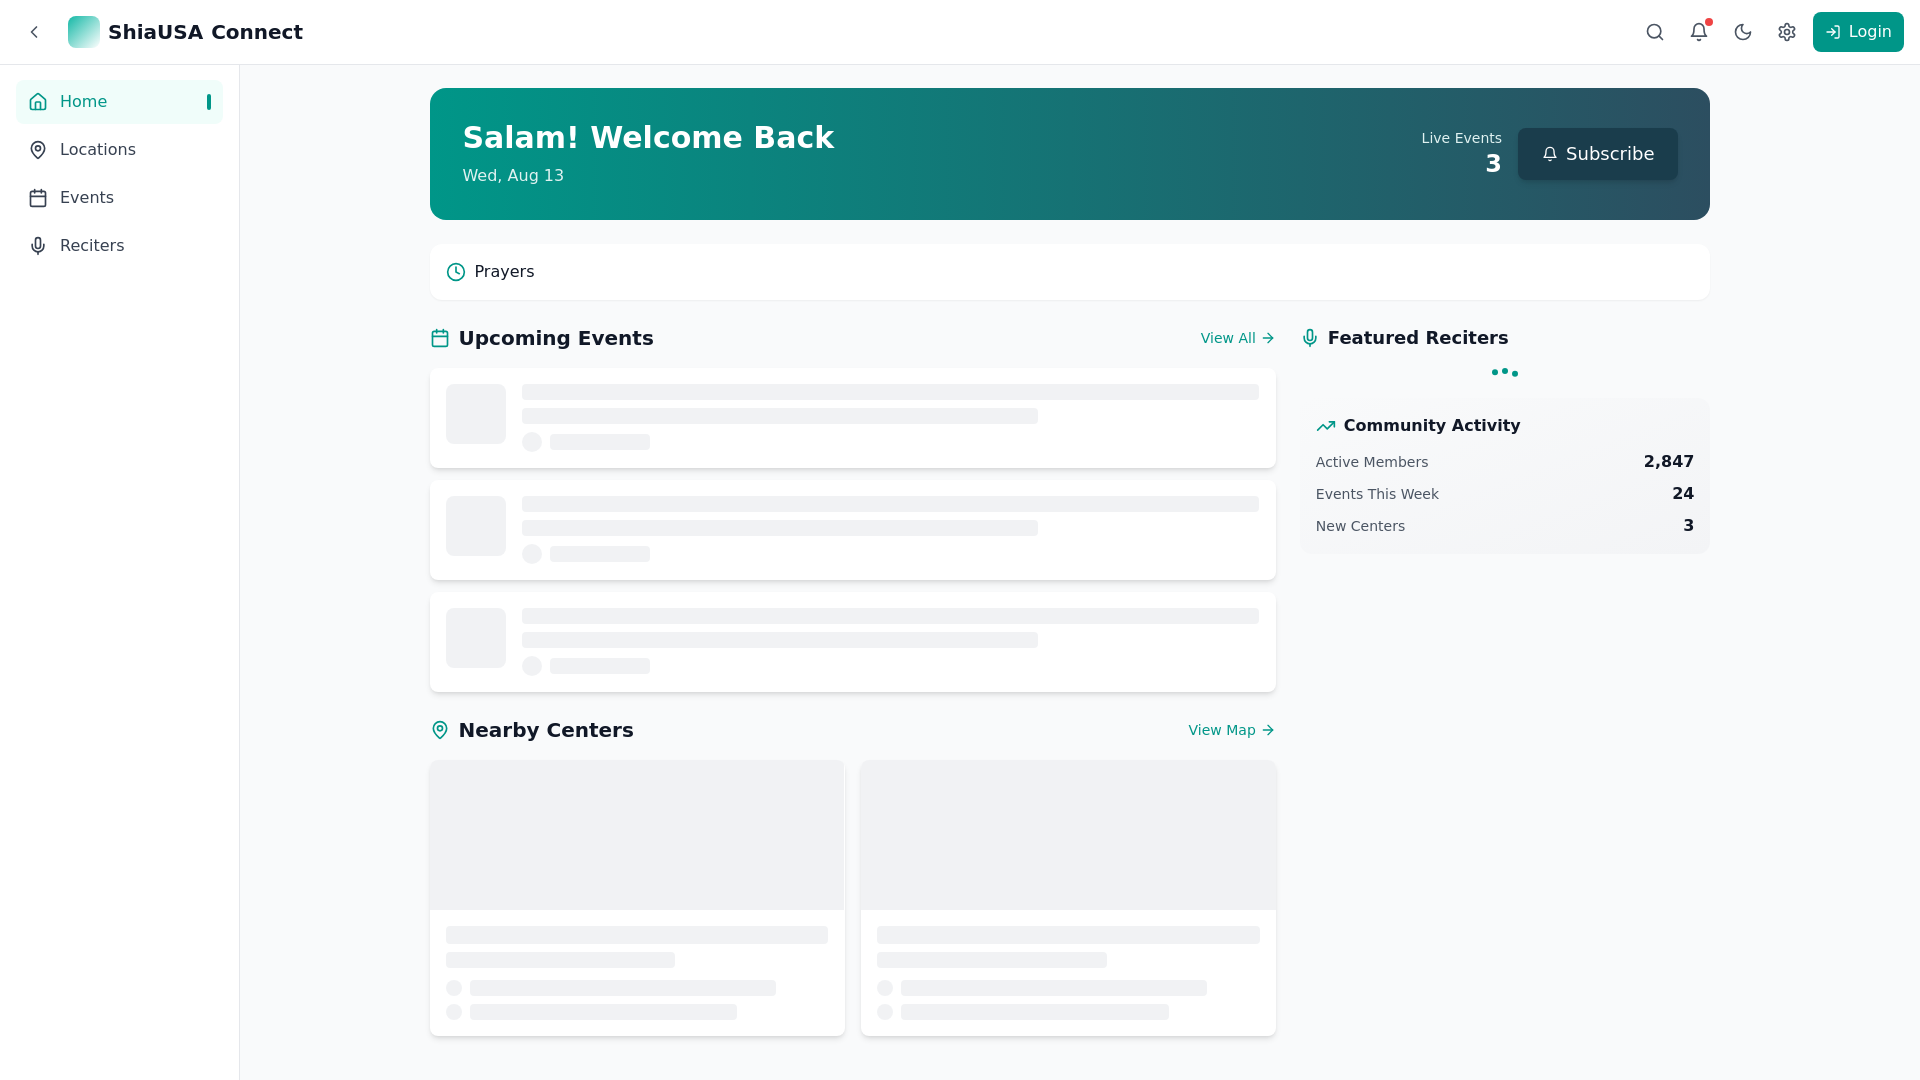1920x1080 pixels.
Task: Click the Upcoming Events heading
Action: [556, 338]
